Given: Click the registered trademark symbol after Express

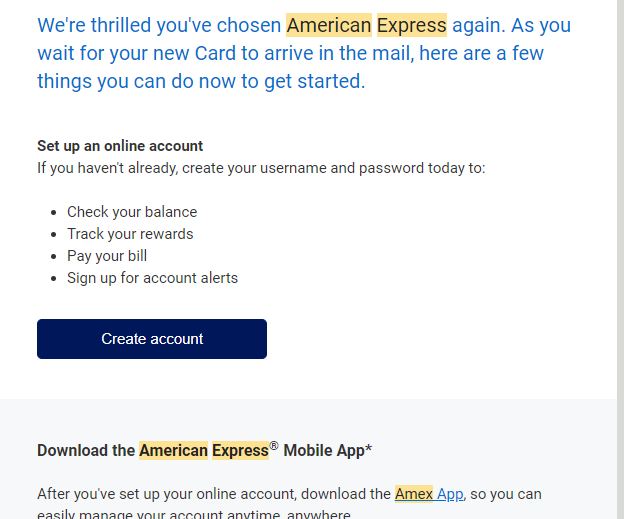Looking at the screenshot, I should (274, 446).
